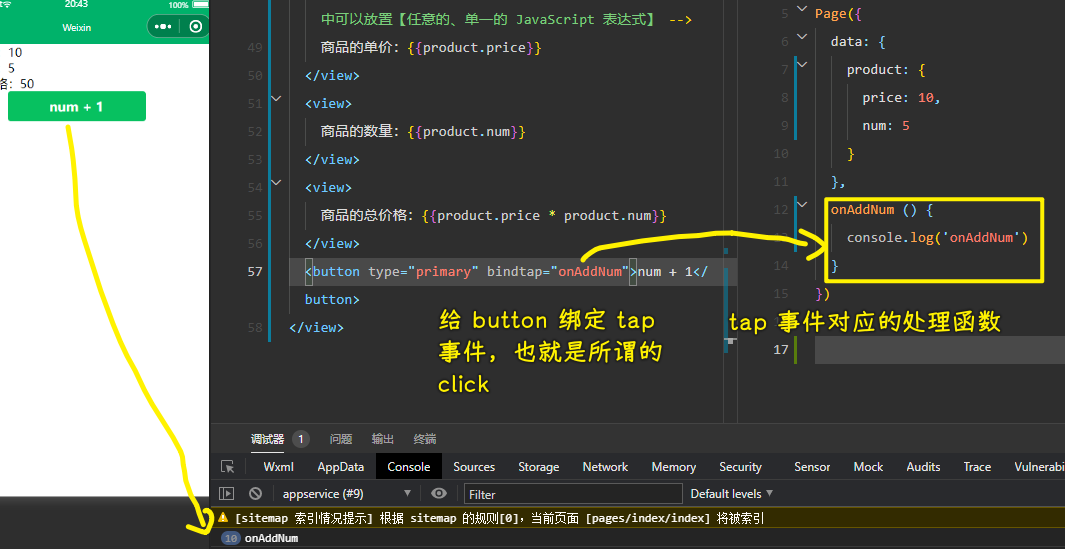1065x549 pixels.
Task: Fold the product: { block at line 7
Action: tap(802, 65)
